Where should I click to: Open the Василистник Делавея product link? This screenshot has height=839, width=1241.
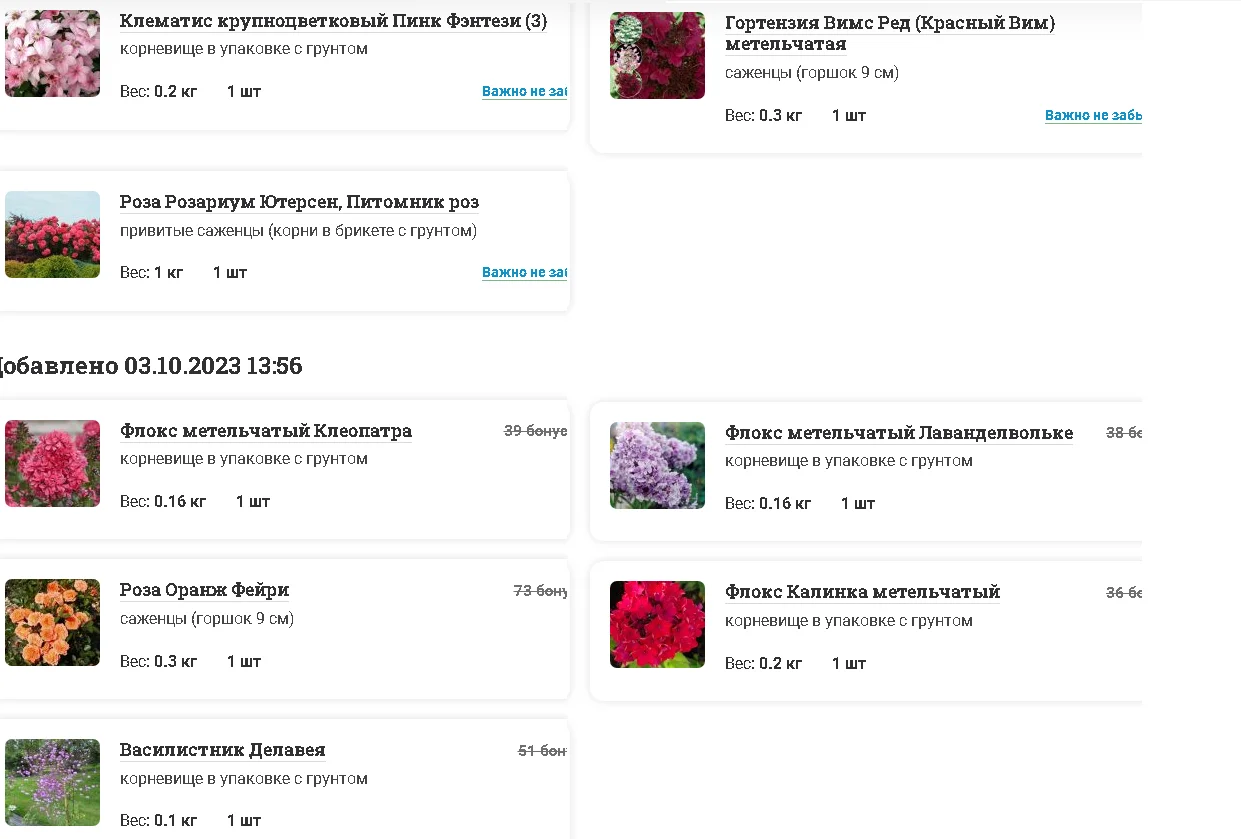pyautogui.click(x=222, y=750)
